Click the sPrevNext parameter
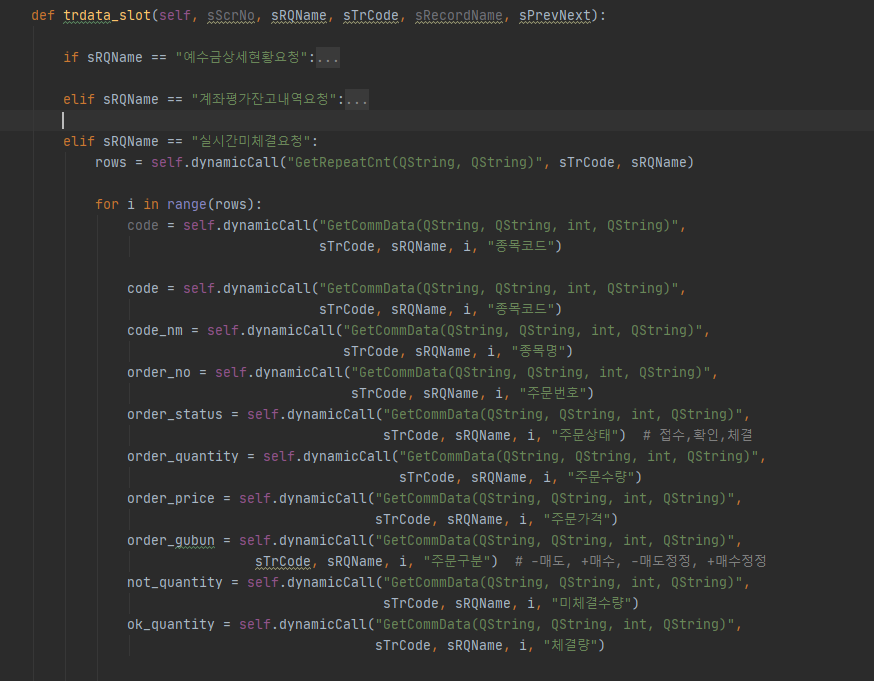The width and height of the screenshot is (874, 681). click(x=555, y=16)
